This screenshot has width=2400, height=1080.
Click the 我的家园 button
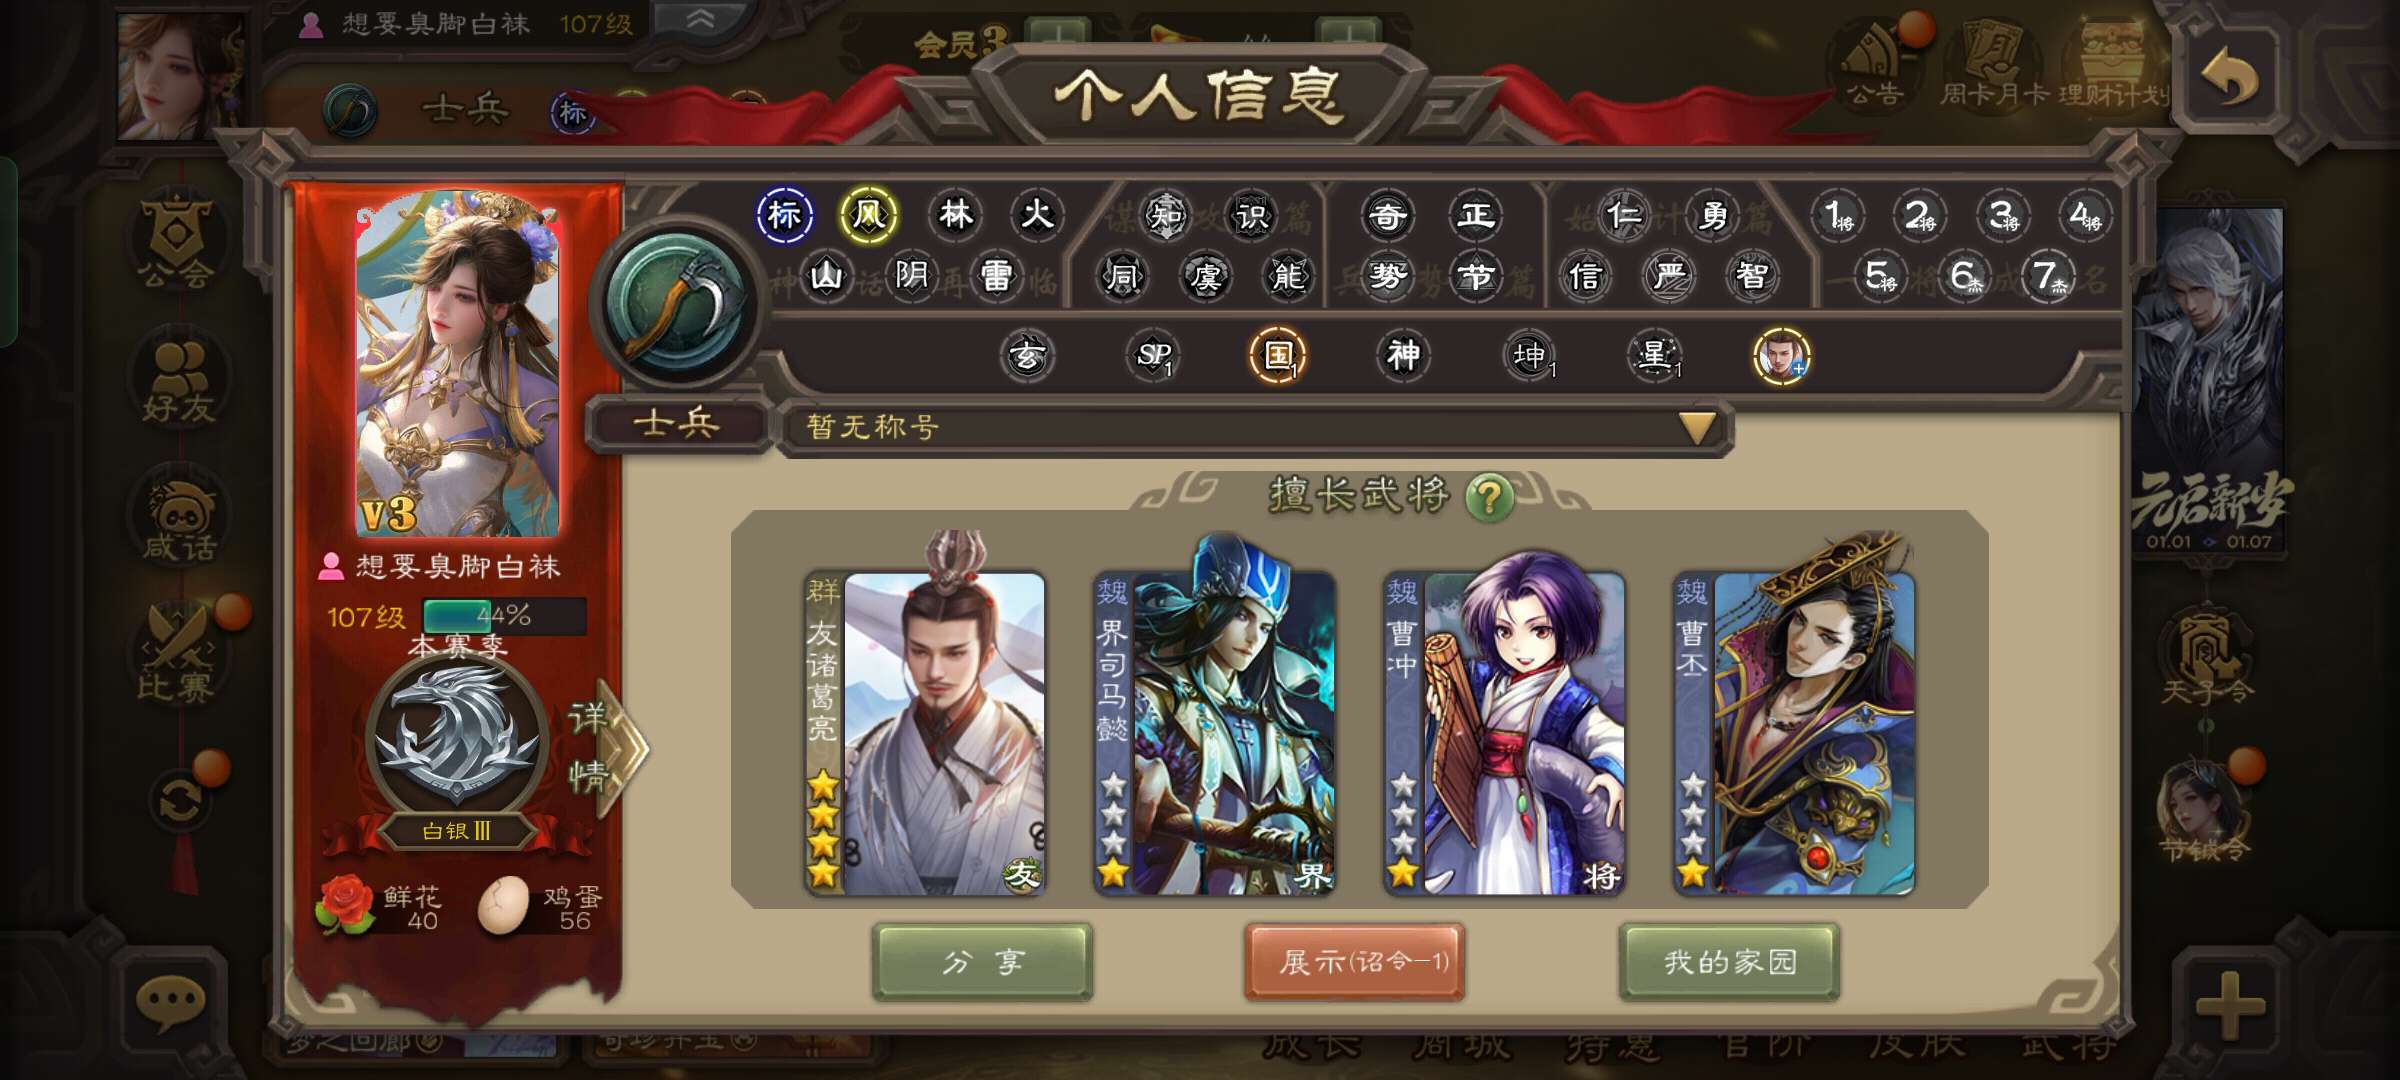(1729, 962)
